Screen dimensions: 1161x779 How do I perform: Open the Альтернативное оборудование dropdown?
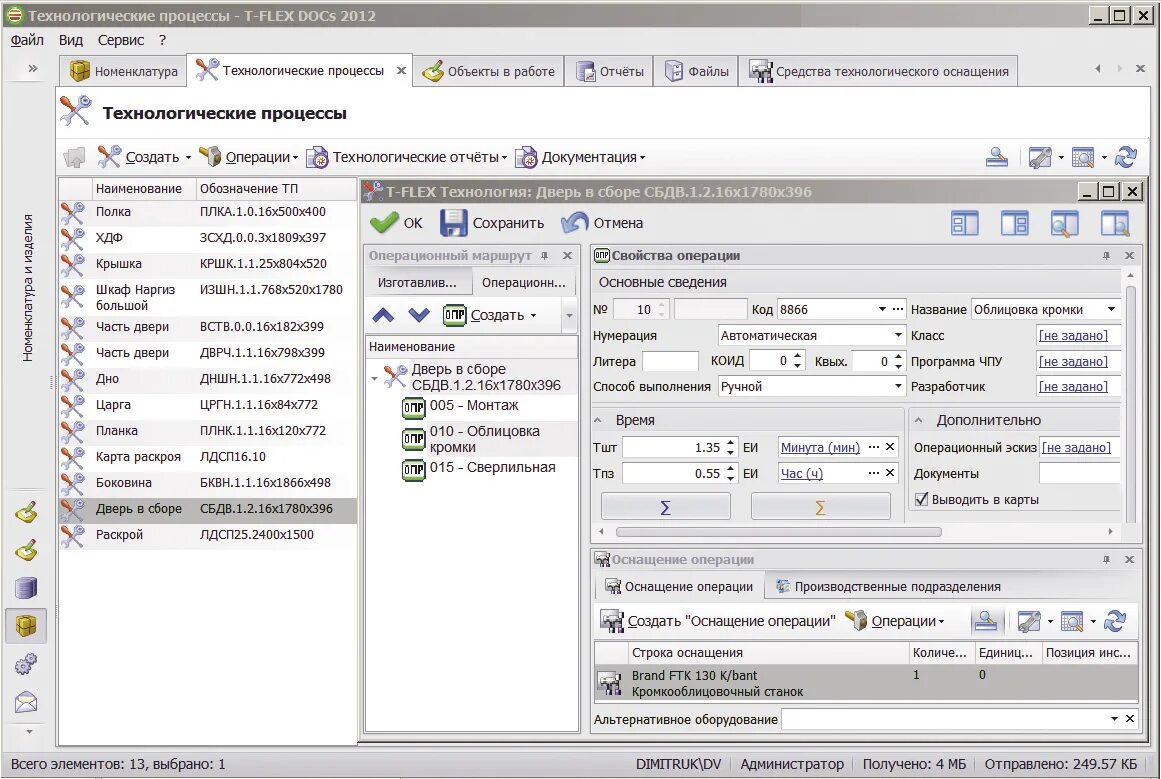click(x=1114, y=718)
